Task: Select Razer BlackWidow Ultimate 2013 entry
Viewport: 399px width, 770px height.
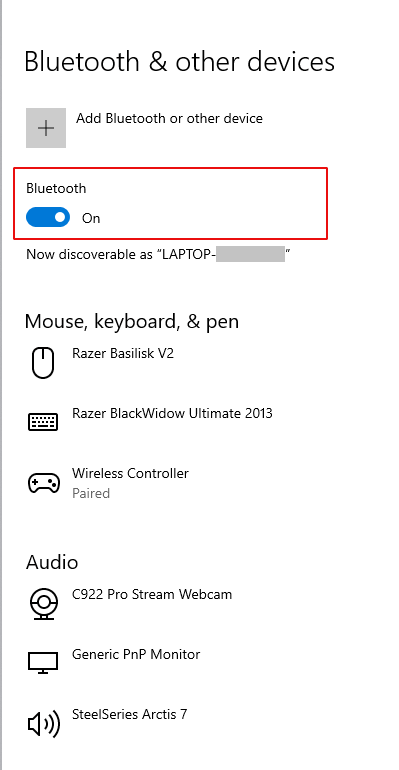Action: [172, 413]
